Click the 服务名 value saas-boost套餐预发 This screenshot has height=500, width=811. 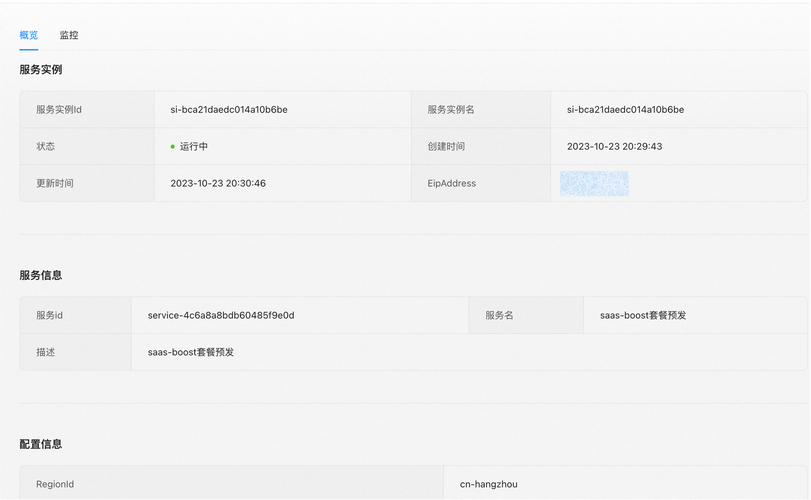643,315
